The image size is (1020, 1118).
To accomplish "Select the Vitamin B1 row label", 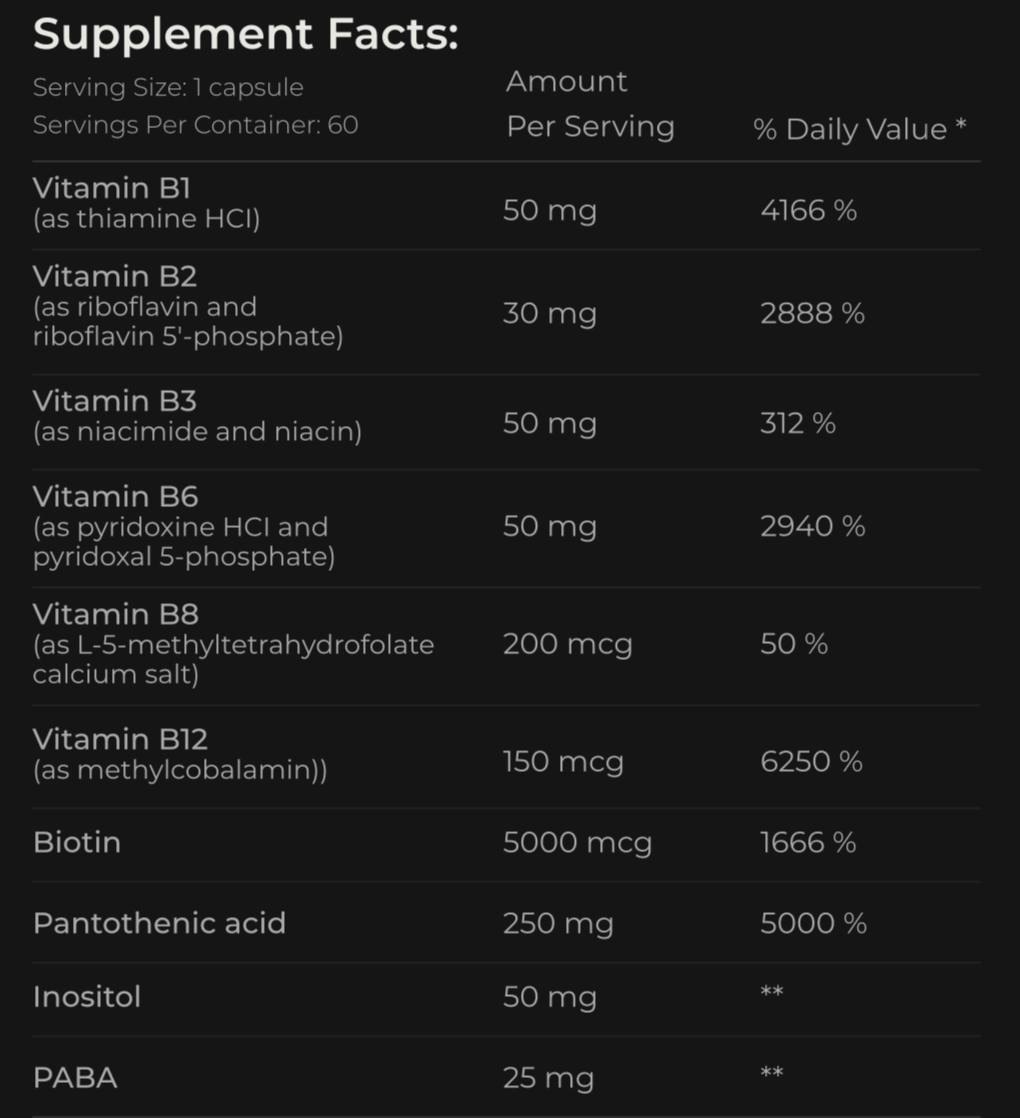I will (146, 203).
